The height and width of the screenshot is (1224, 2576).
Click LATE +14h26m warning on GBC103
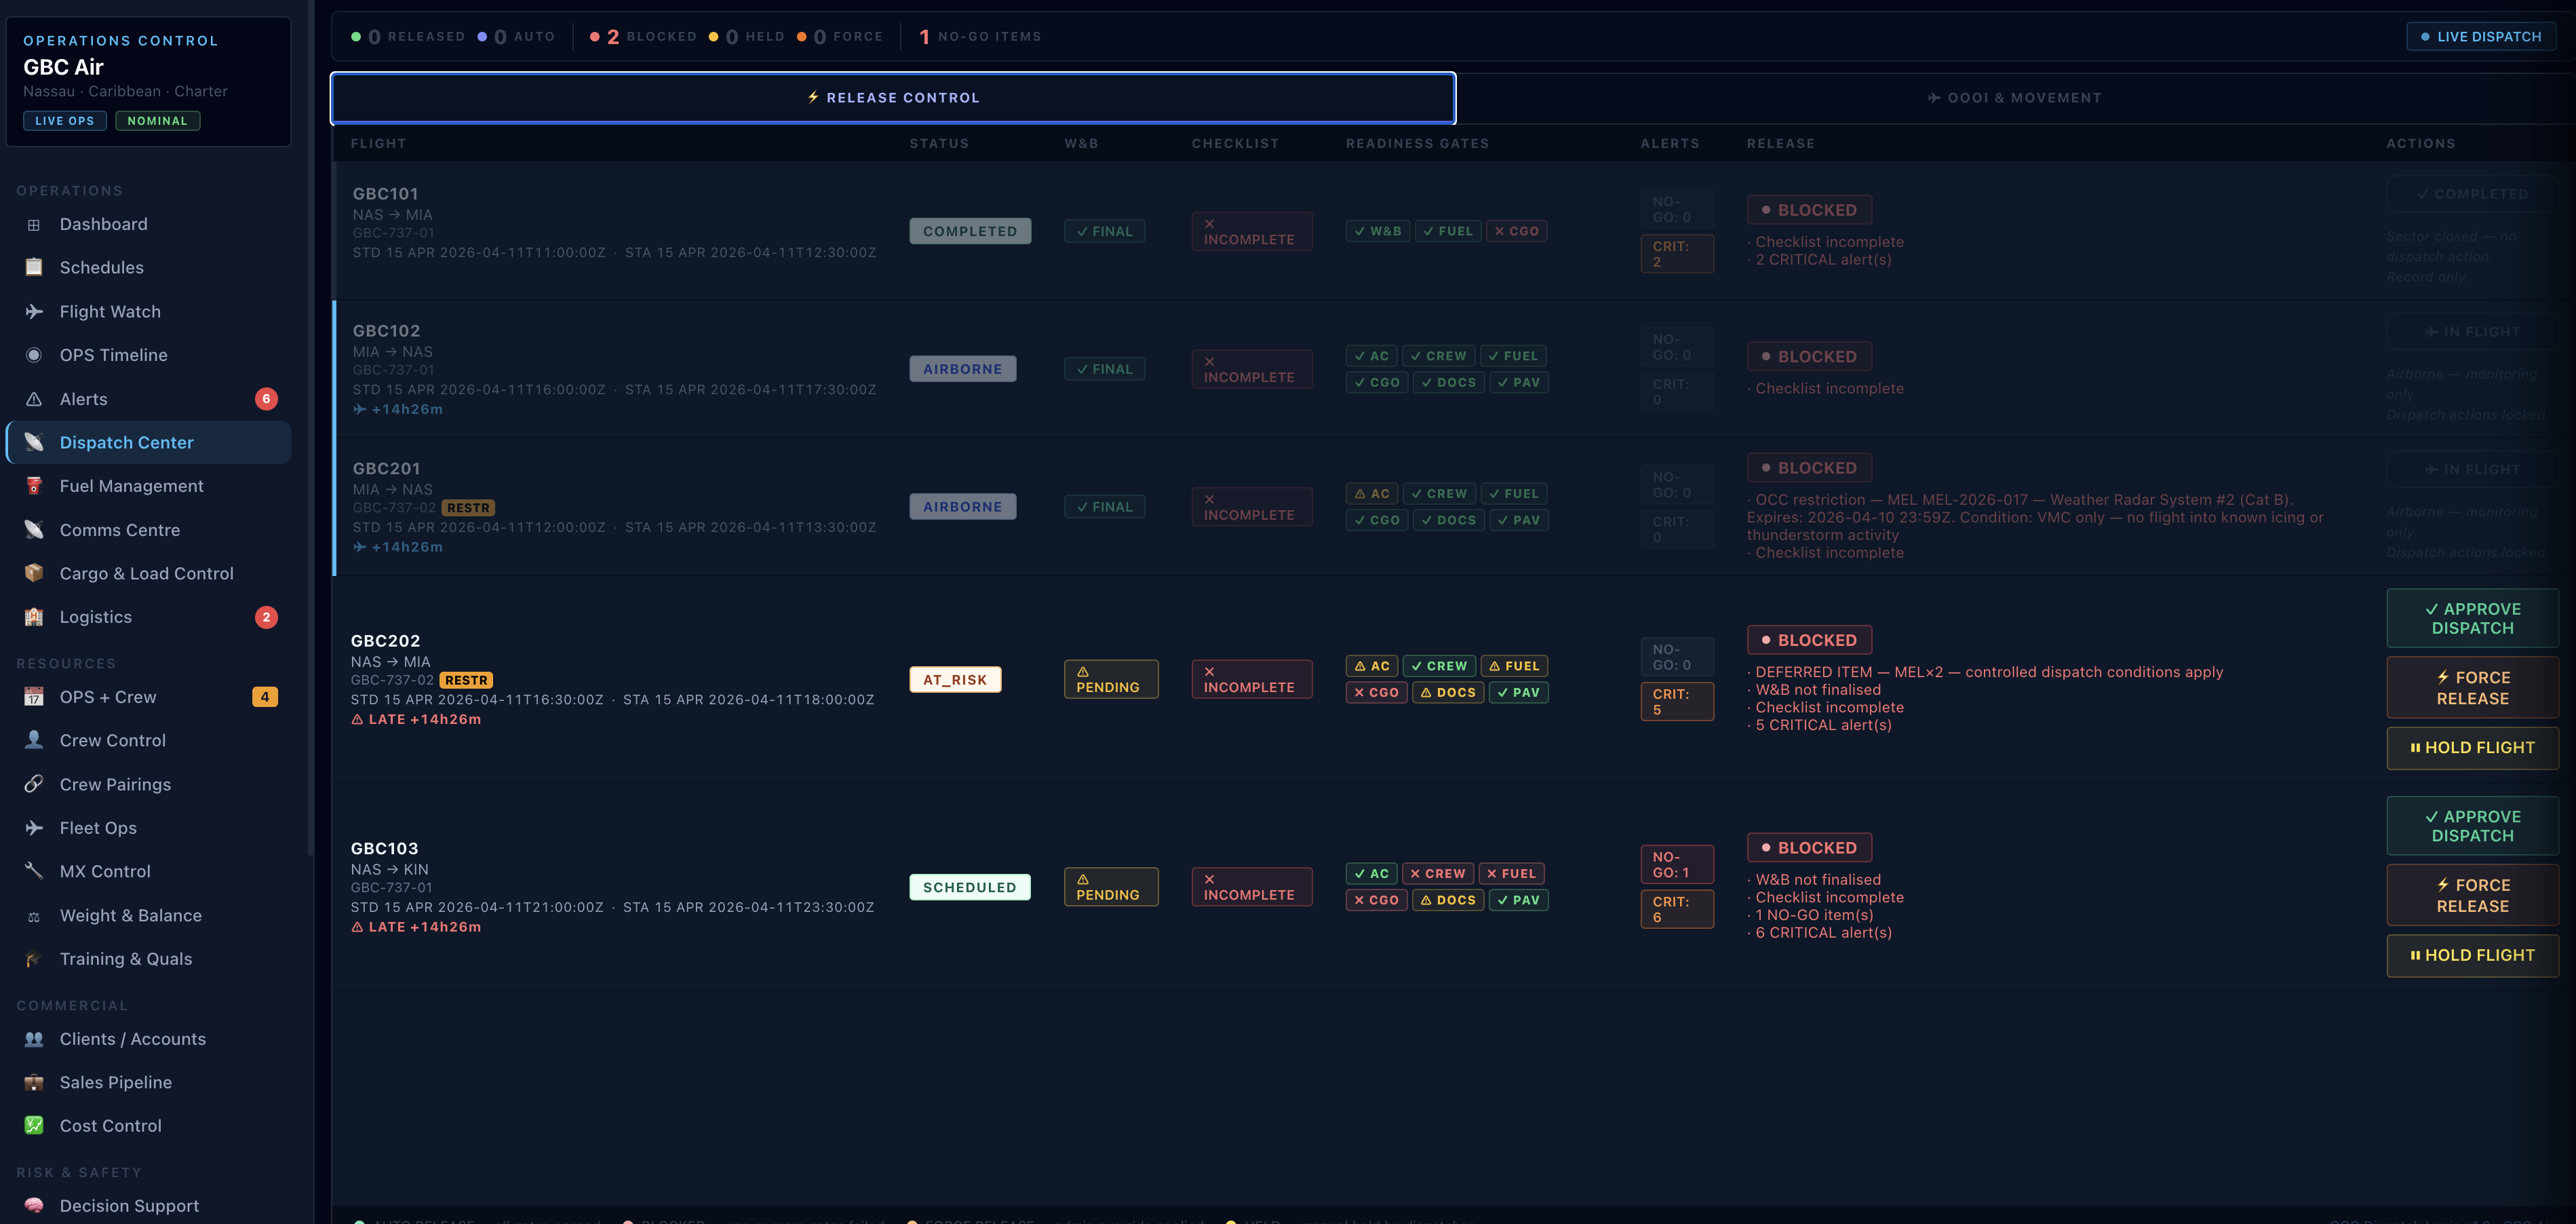(416, 928)
